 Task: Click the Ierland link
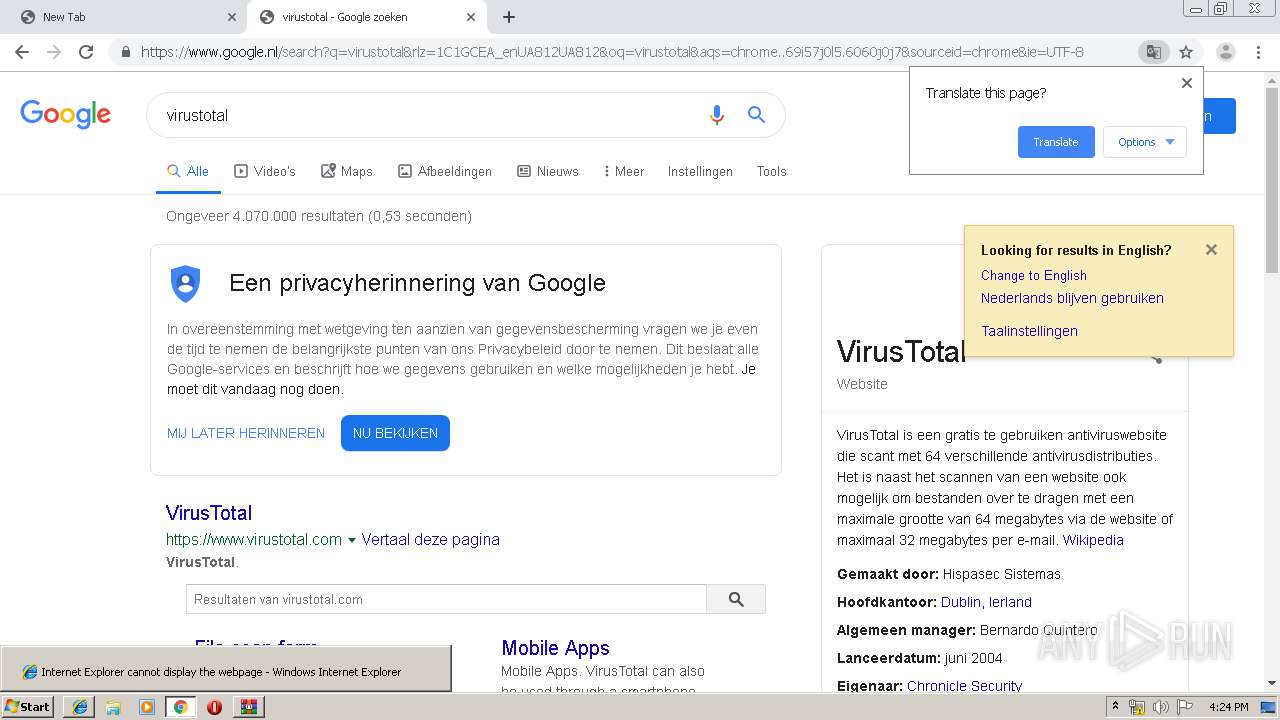click(1010, 602)
